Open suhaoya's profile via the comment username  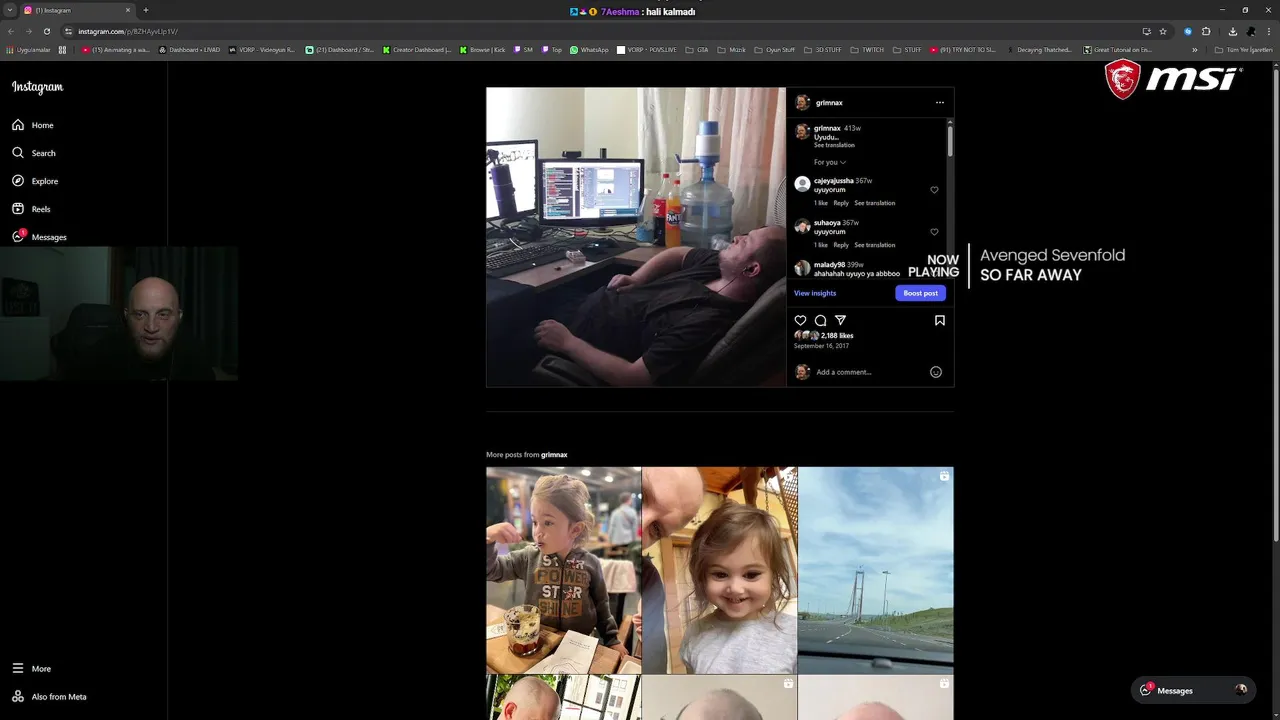(827, 223)
